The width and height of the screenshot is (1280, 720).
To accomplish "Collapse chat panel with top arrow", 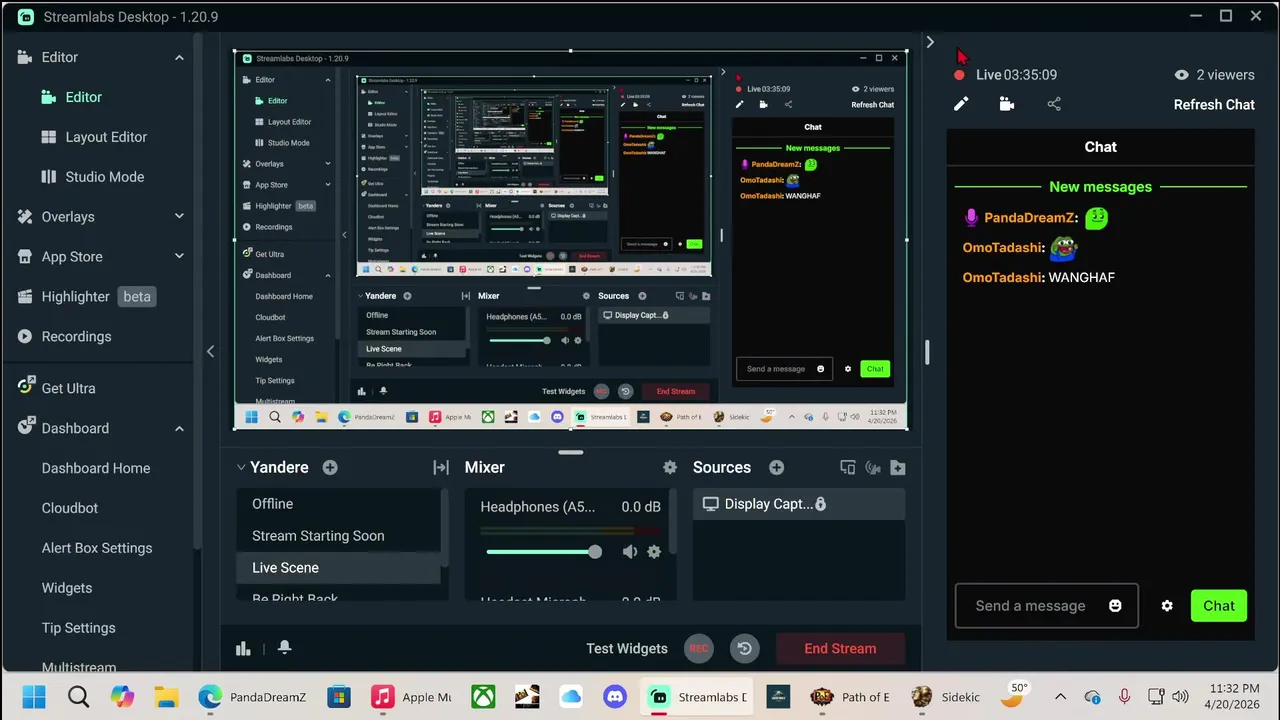I will click(930, 42).
